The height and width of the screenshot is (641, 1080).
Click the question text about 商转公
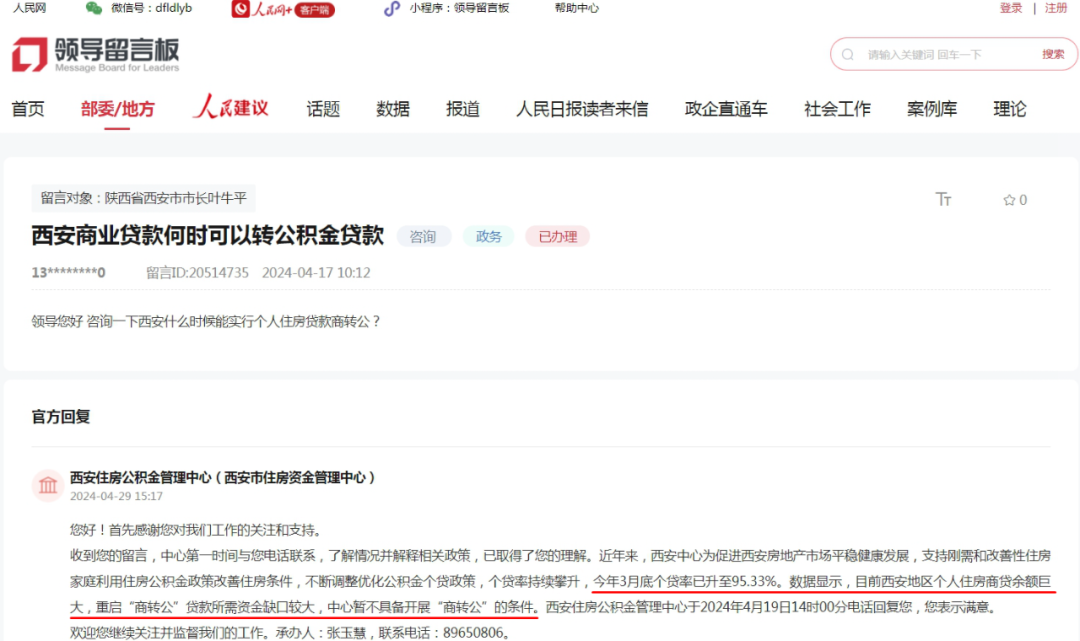(205, 322)
